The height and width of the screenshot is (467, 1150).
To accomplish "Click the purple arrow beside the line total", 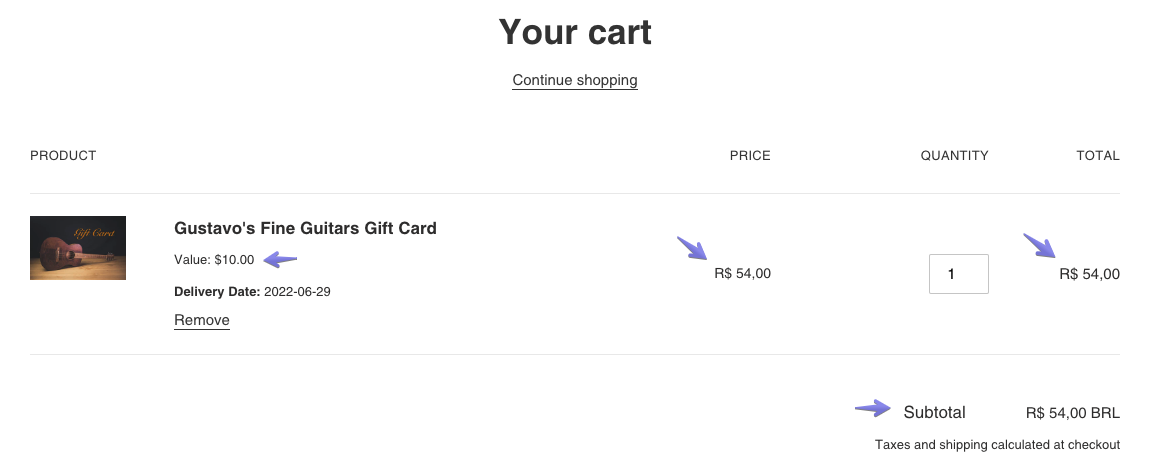I will [x=1038, y=245].
